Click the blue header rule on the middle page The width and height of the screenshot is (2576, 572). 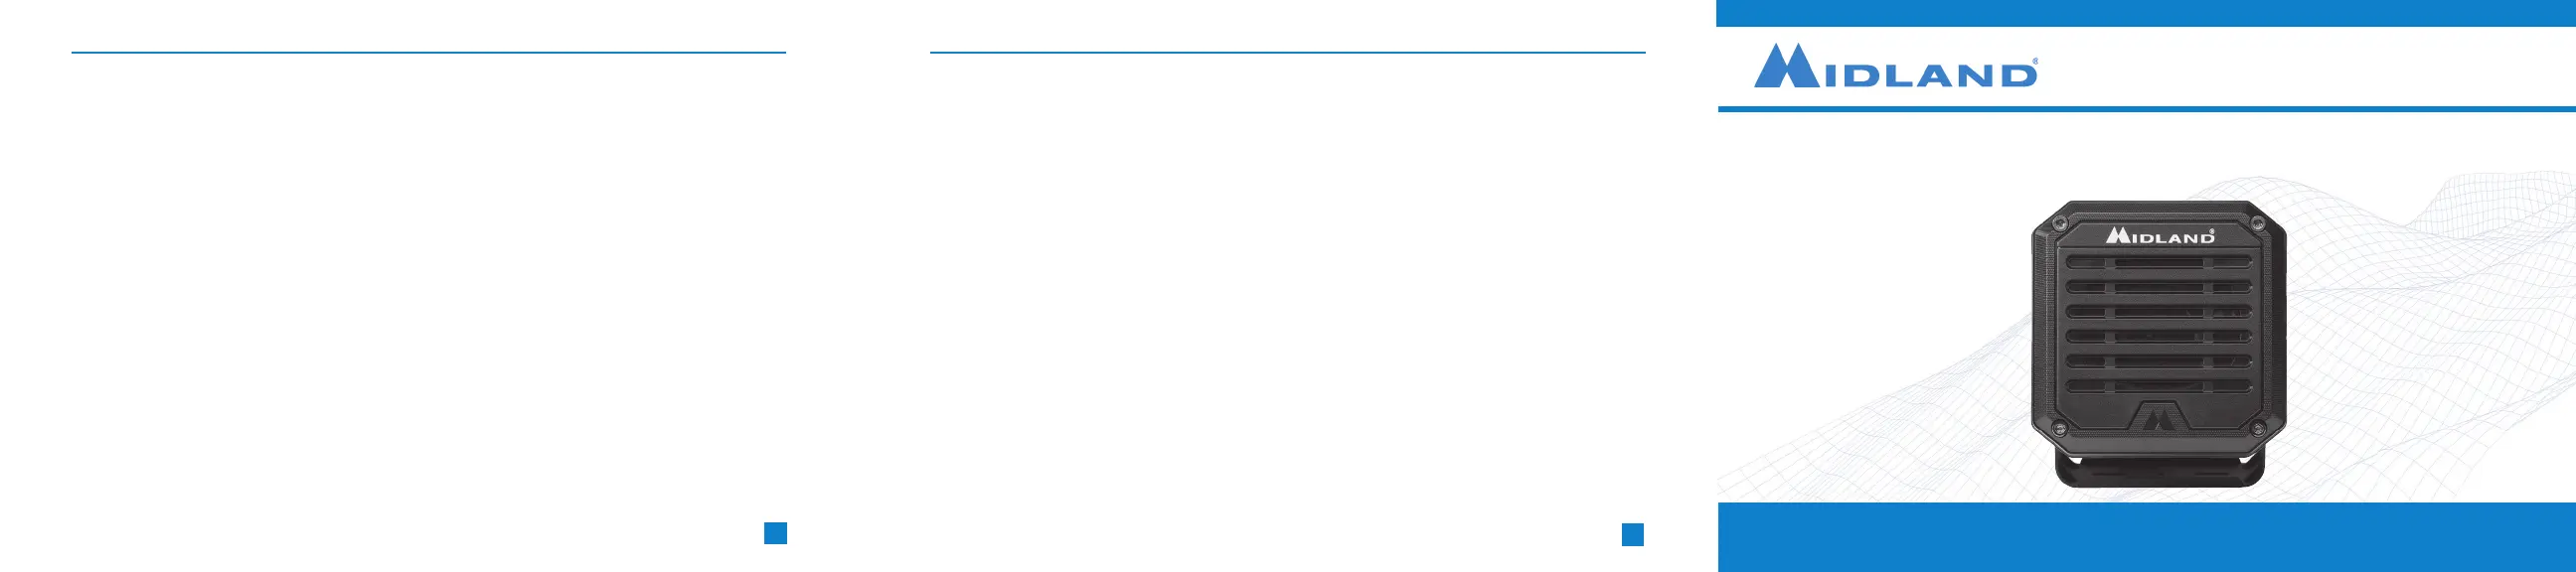1288,52
